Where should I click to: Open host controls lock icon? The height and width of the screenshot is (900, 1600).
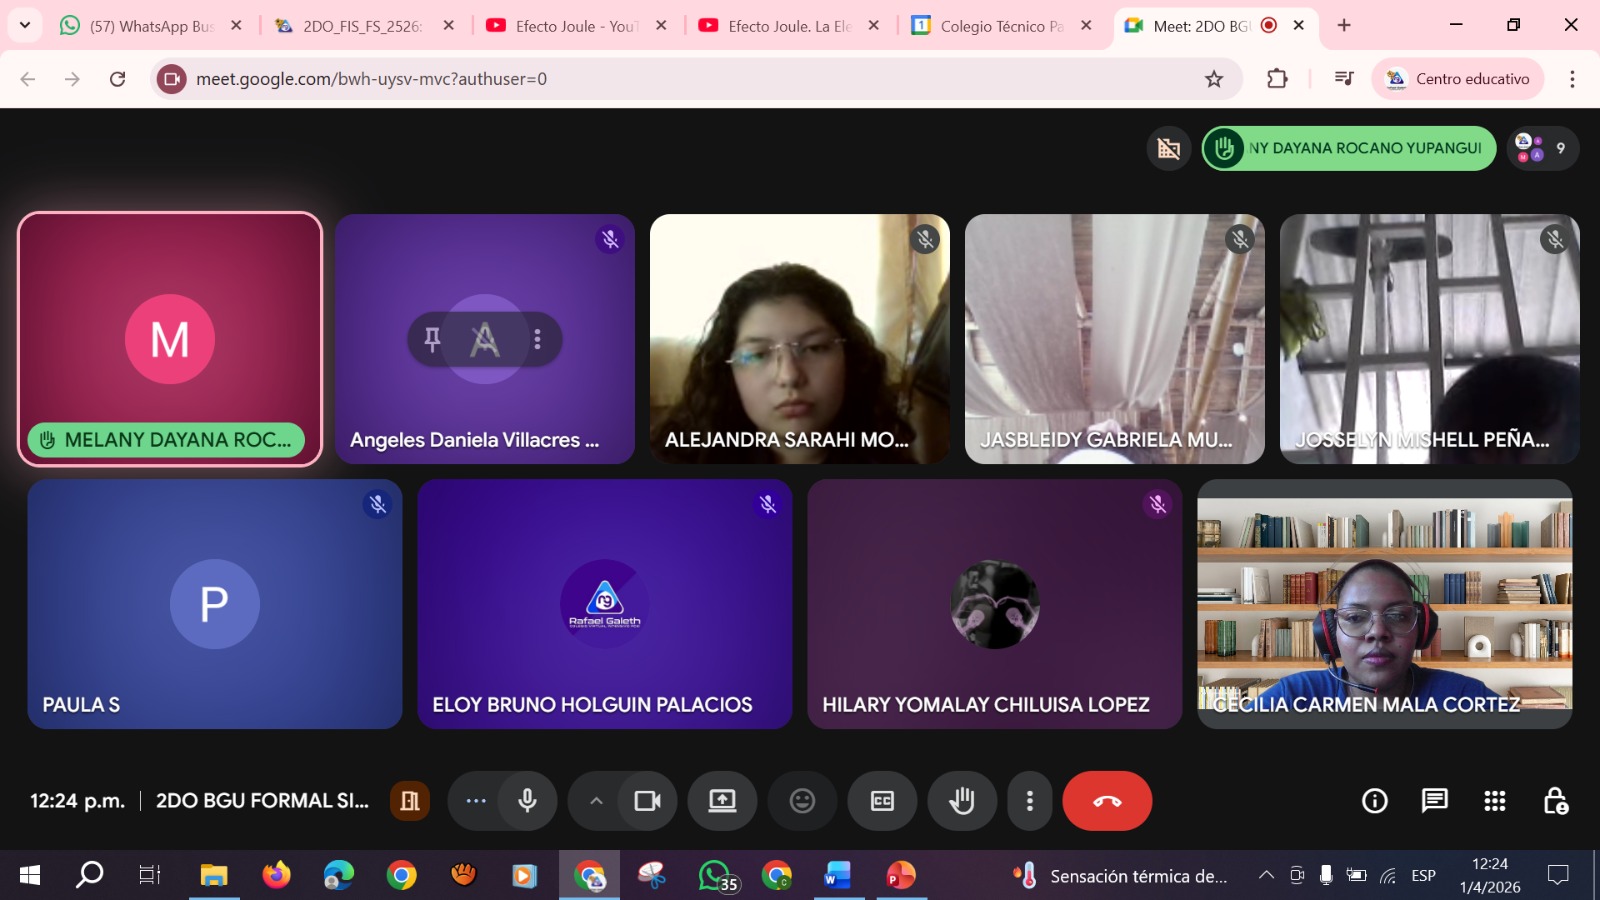[1555, 801]
